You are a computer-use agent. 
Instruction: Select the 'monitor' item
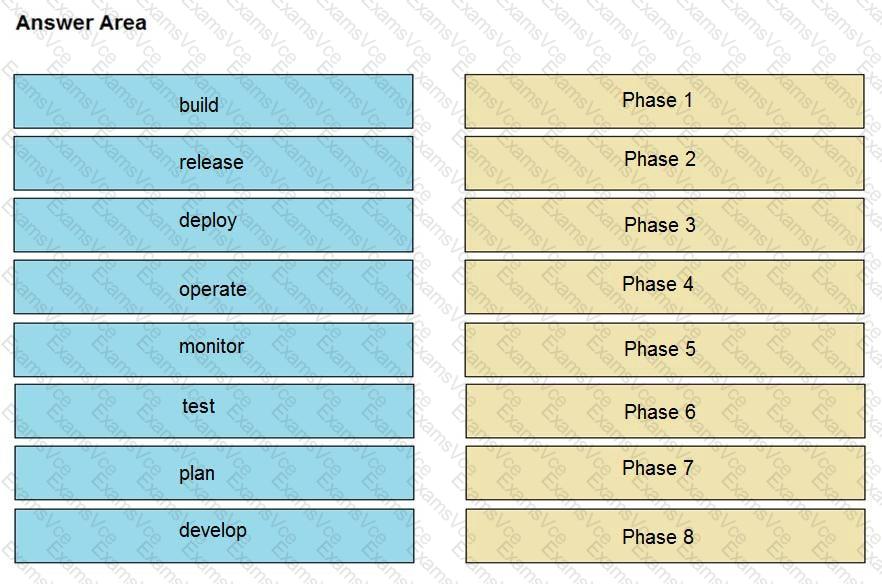(213, 350)
